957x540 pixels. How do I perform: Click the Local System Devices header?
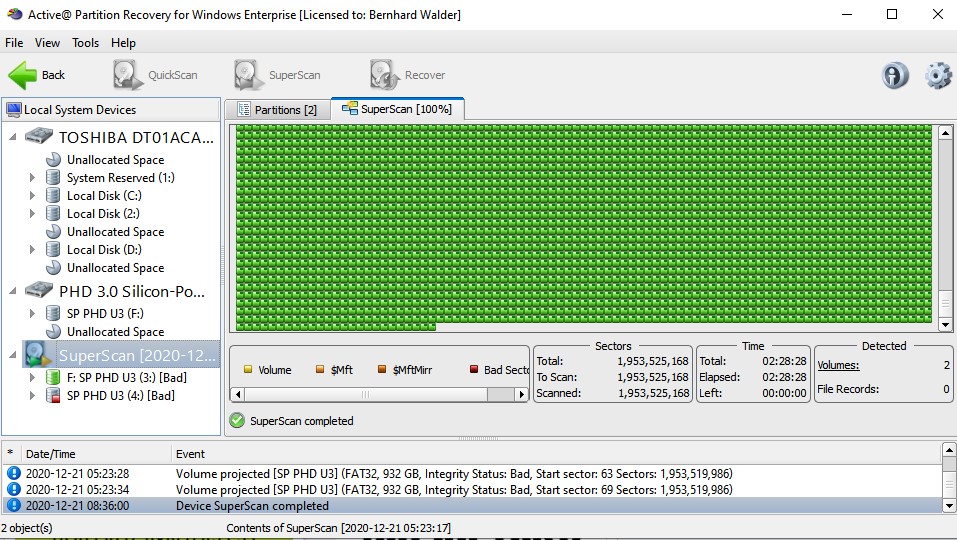click(110, 110)
